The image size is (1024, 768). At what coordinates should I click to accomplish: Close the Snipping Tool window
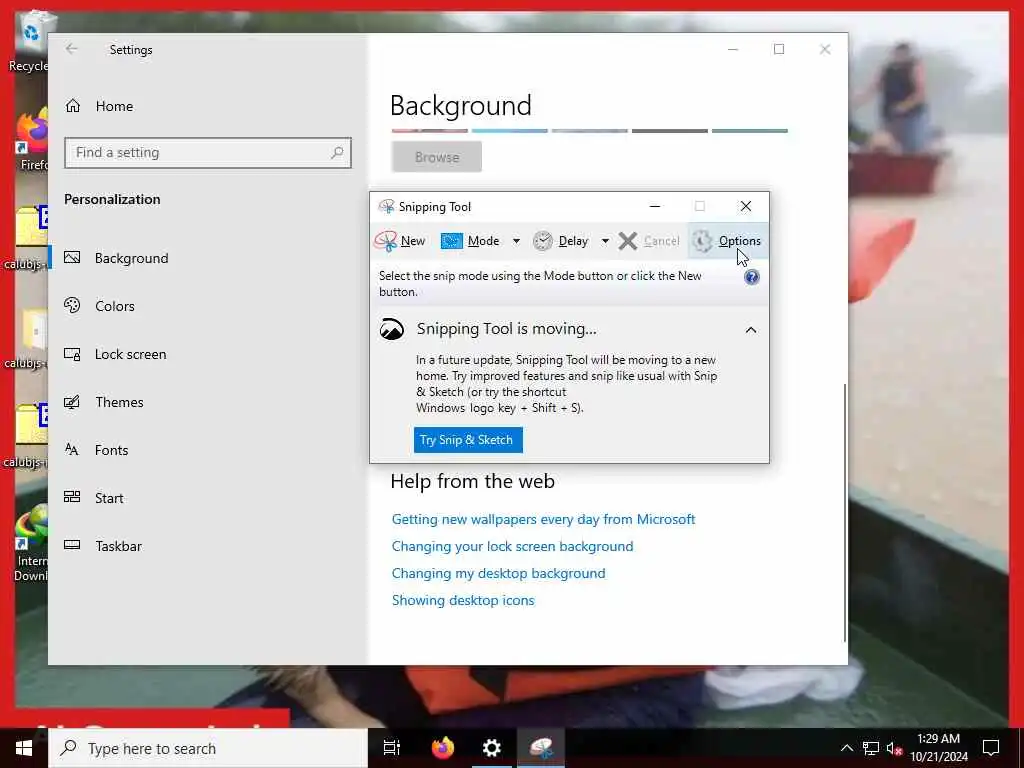click(746, 206)
